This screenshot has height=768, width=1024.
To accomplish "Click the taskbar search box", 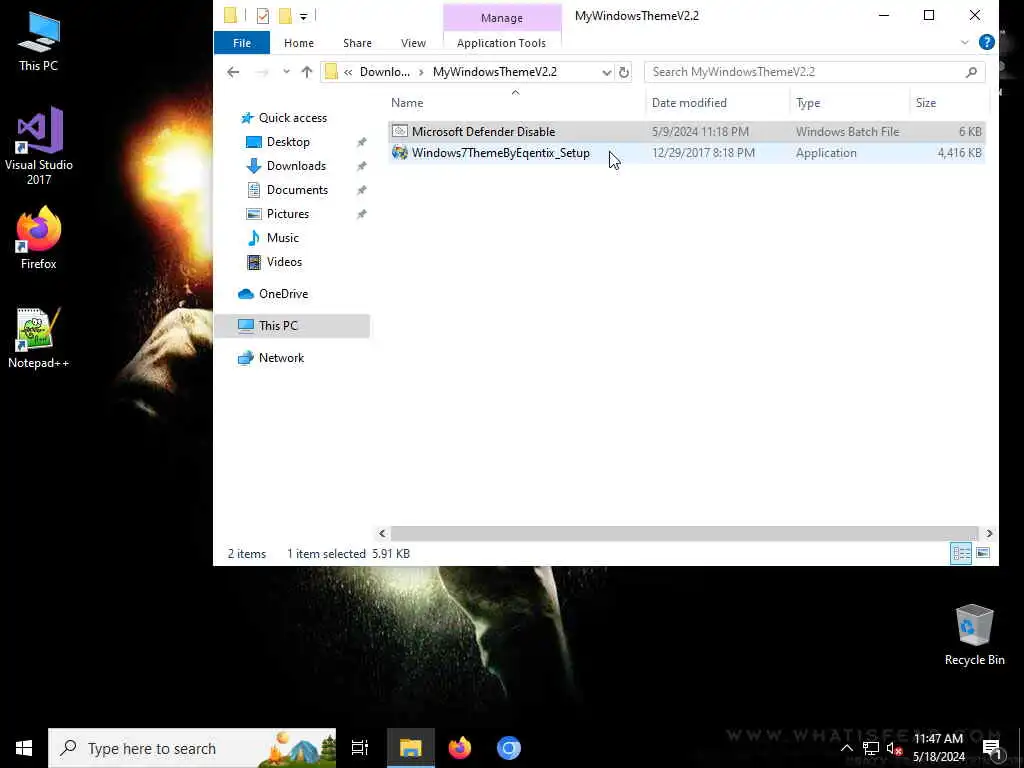I will point(192,748).
